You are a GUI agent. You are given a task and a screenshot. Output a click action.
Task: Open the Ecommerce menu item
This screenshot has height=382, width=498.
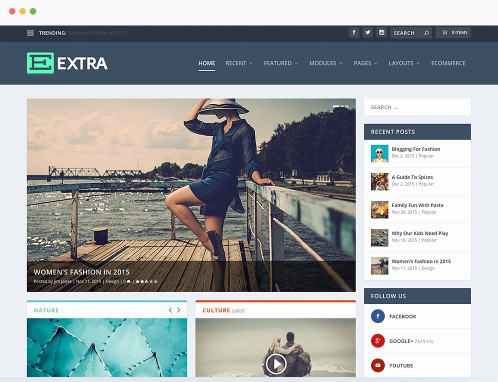pos(448,63)
